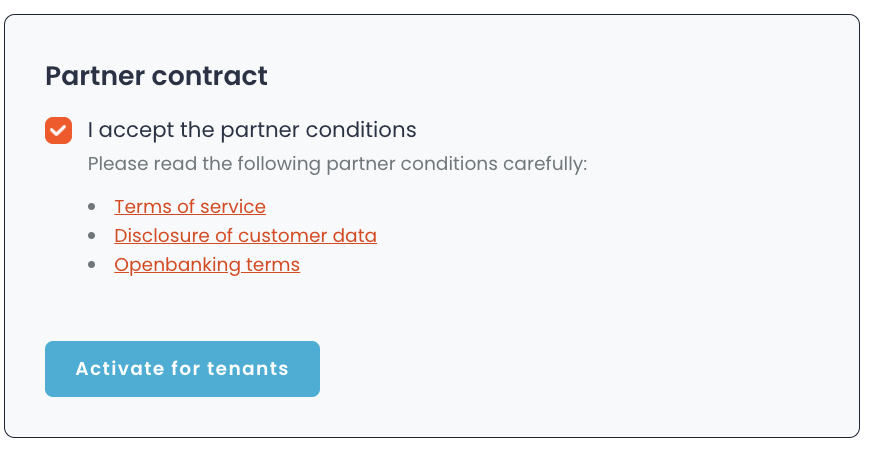Toggle acceptance of the partner conditions
The image size is (874, 452).
pos(59,130)
